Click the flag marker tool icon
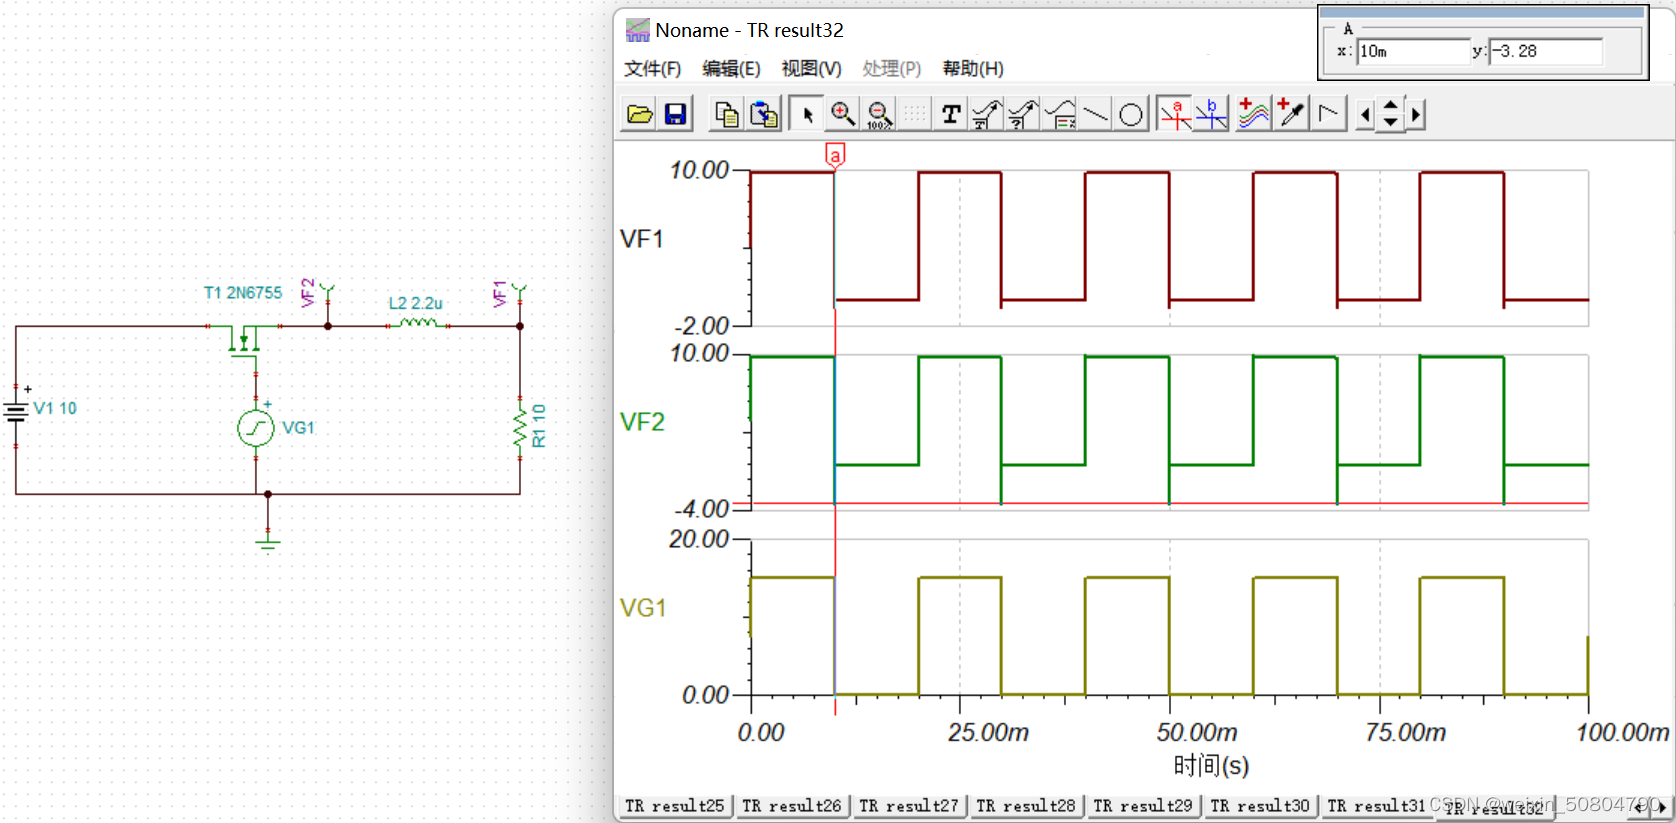Screen dimensions: 1676x823 (x=1329, y=114)
